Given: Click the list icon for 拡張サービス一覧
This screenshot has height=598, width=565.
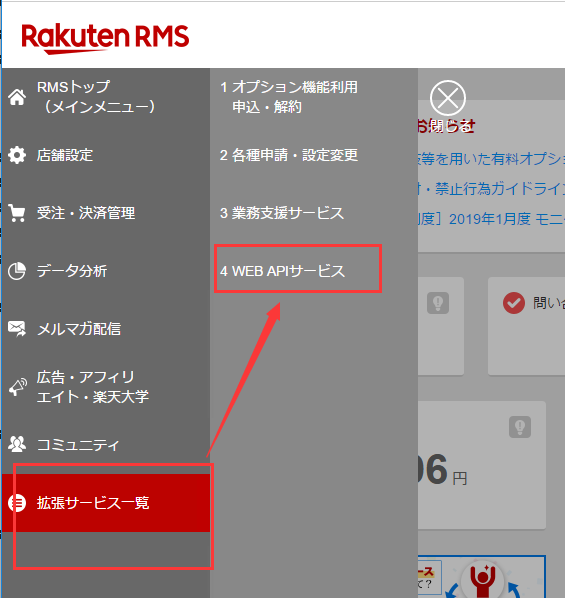Looking at the screenshot, I should [x=17, y=503].
